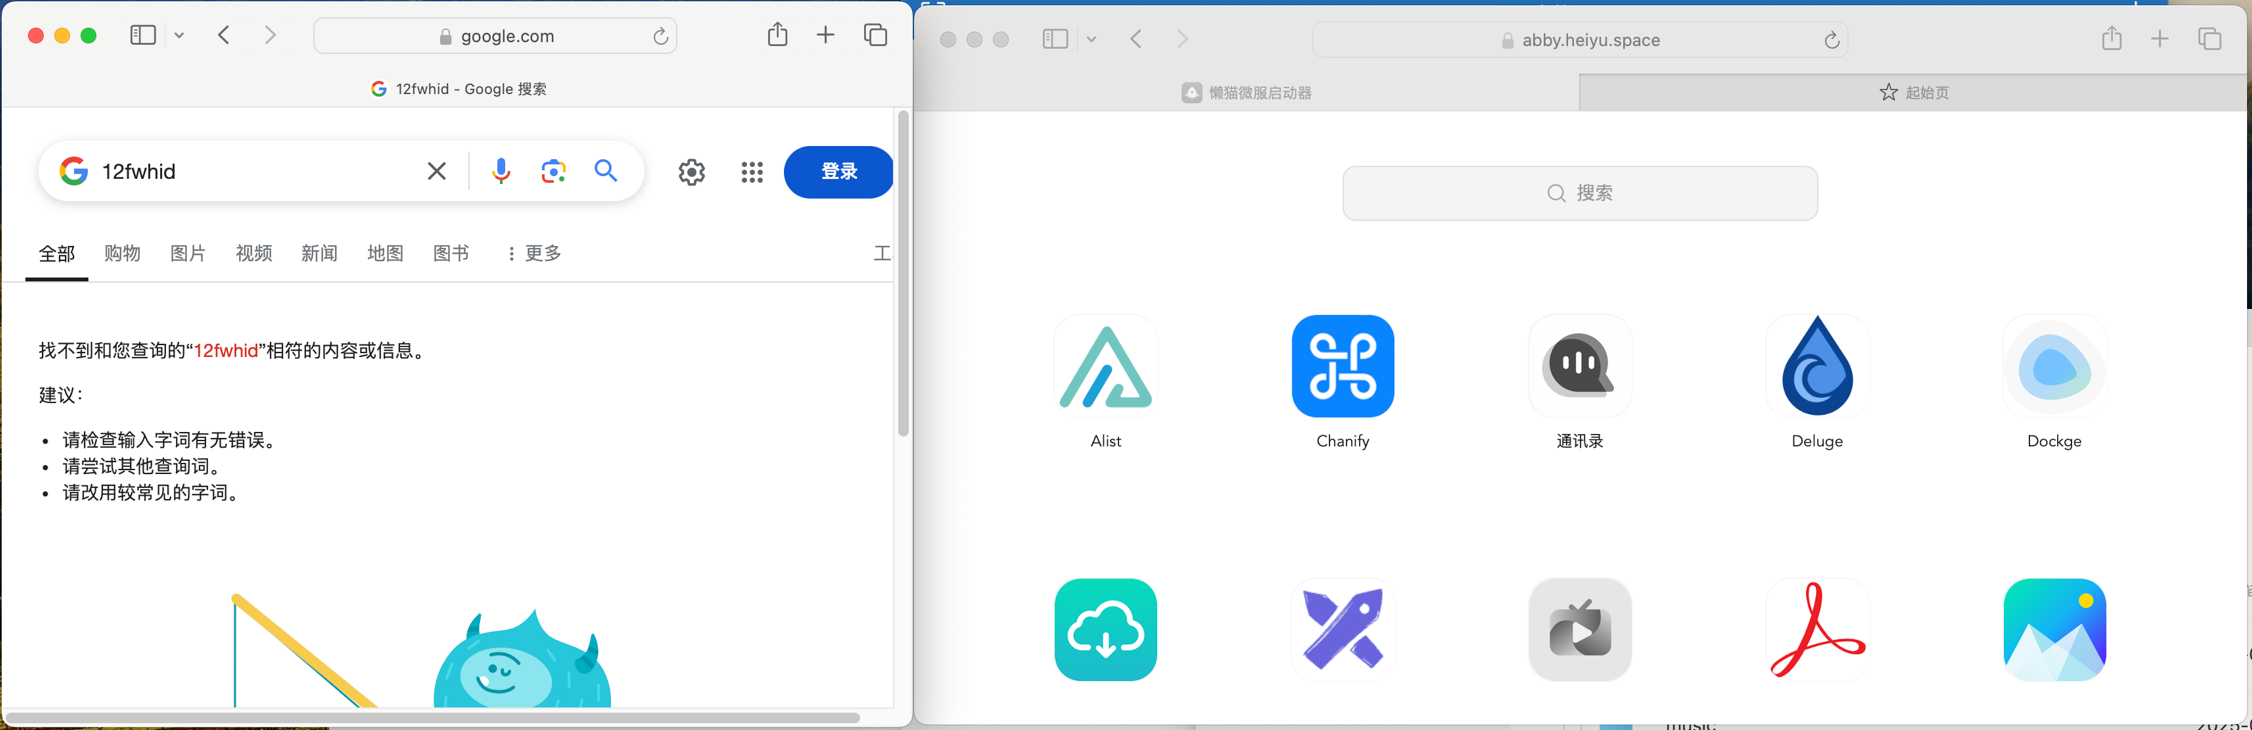Launch the Dockge app

point(2054,366)
